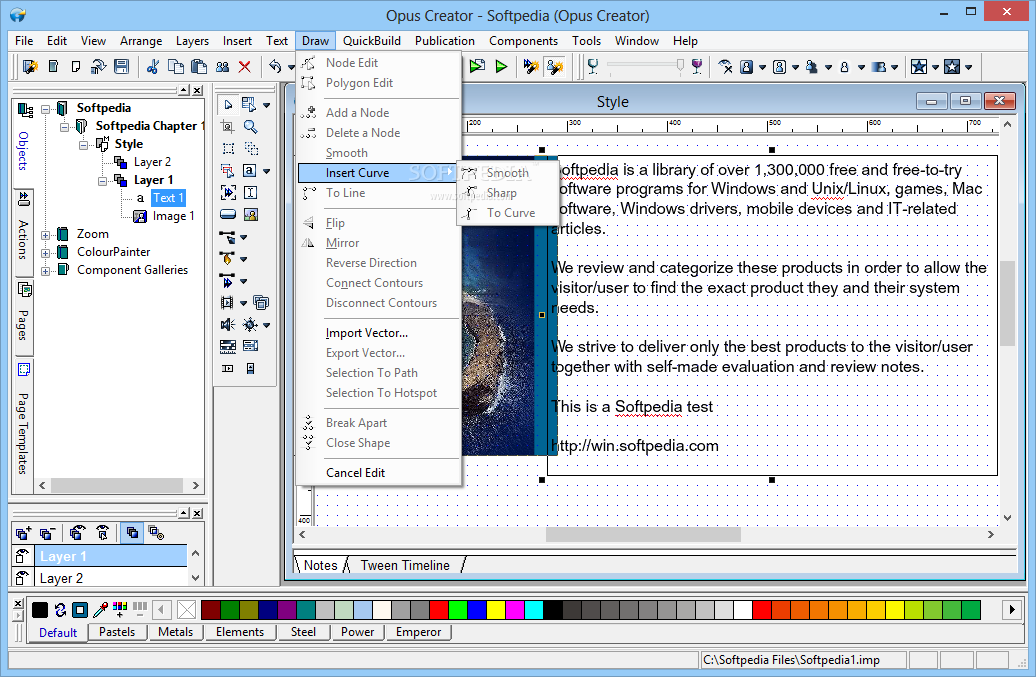Select Text 1 in object tree
Image resolution: width=1036 pixels, height=677 pixels.
point(168,197)
